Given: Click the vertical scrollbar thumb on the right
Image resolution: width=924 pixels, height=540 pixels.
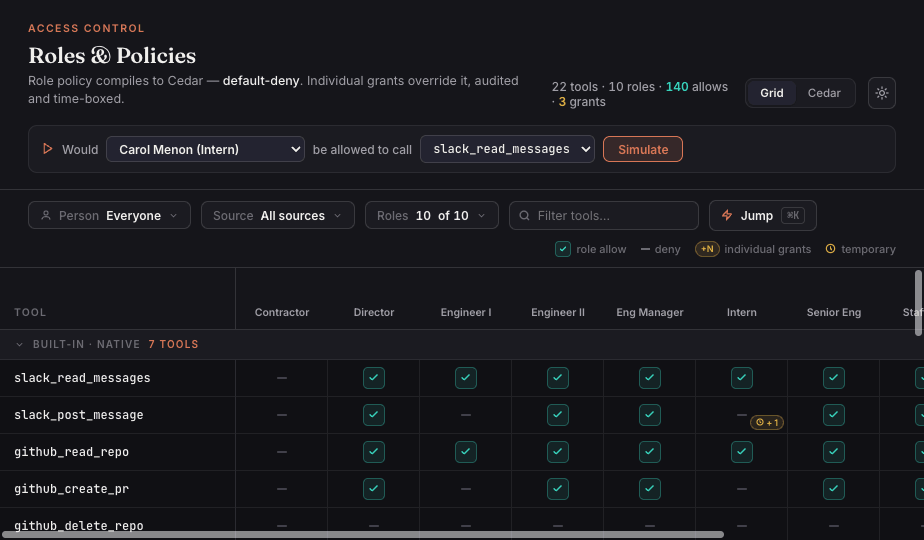Looking at the screenshot, I should (918, 303).
